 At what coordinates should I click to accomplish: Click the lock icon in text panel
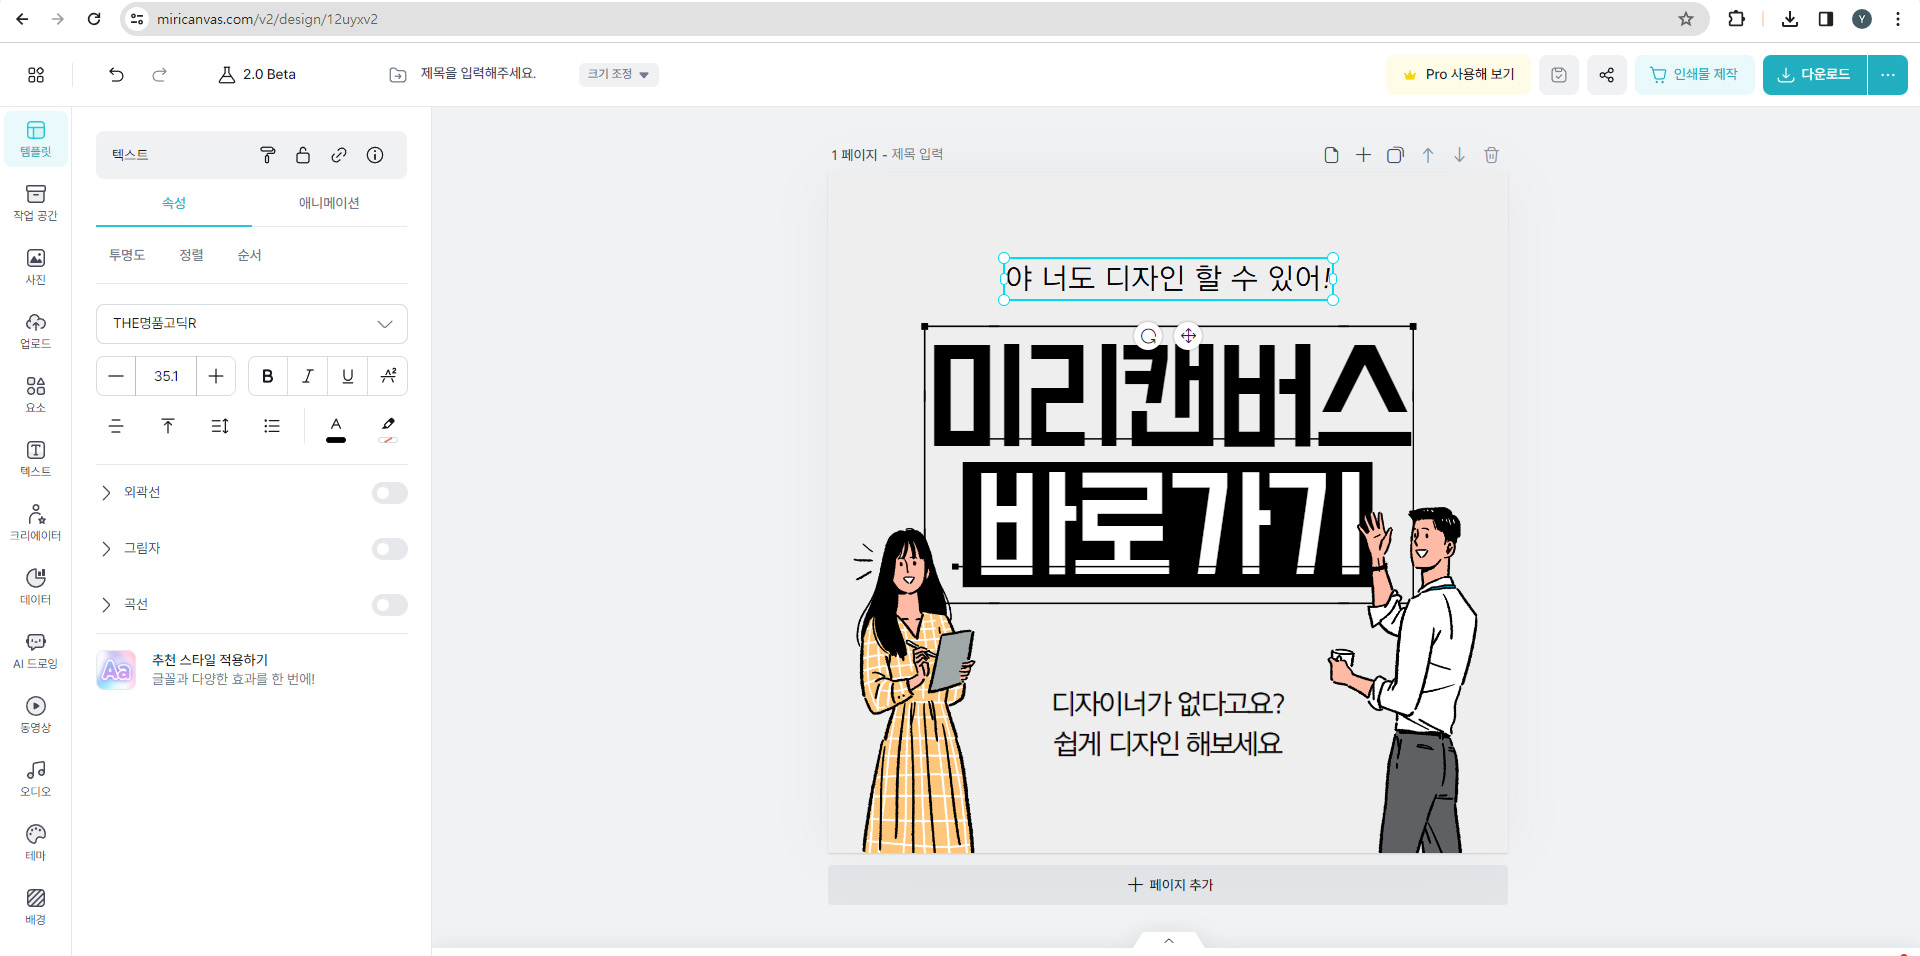(303, 155)
